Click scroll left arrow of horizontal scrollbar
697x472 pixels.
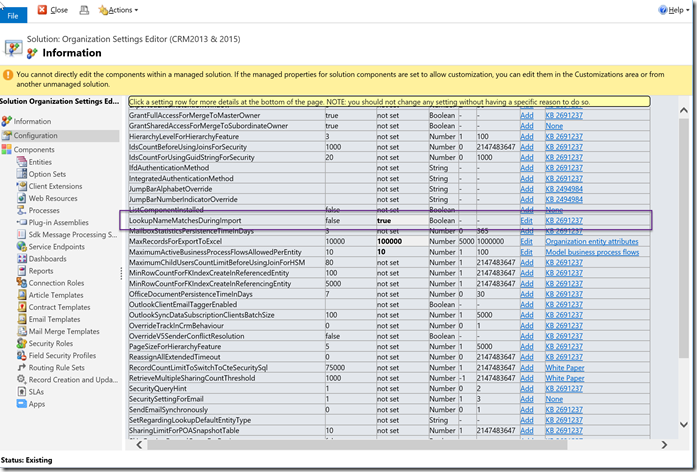(x=139, y=444)
